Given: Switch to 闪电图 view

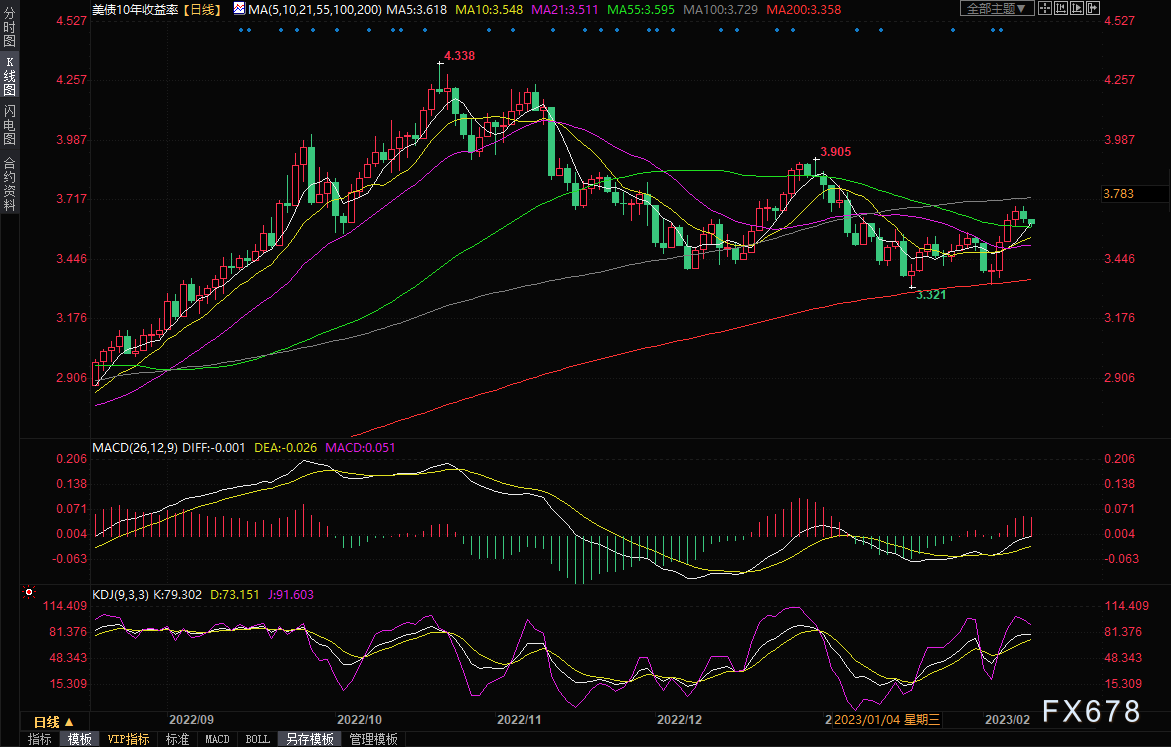Looking at the screenshot, I should point(10,125).
